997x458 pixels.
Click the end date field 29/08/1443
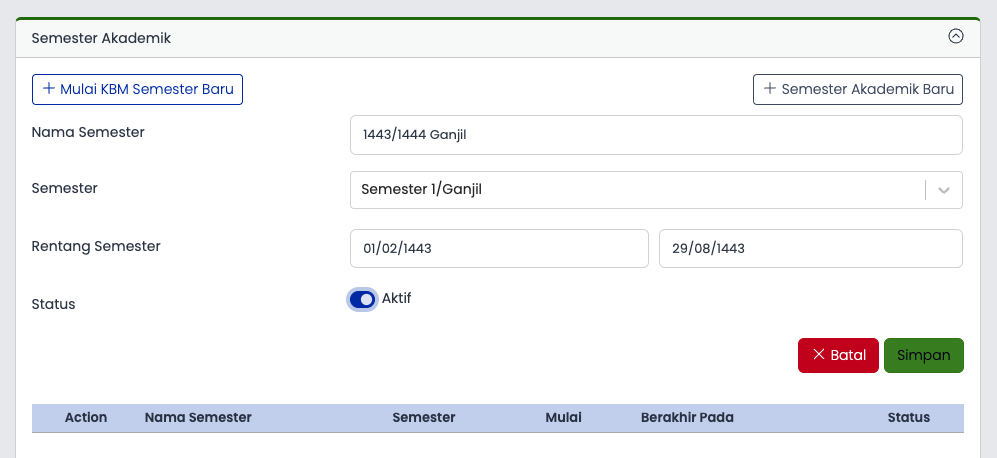(811, 248)
